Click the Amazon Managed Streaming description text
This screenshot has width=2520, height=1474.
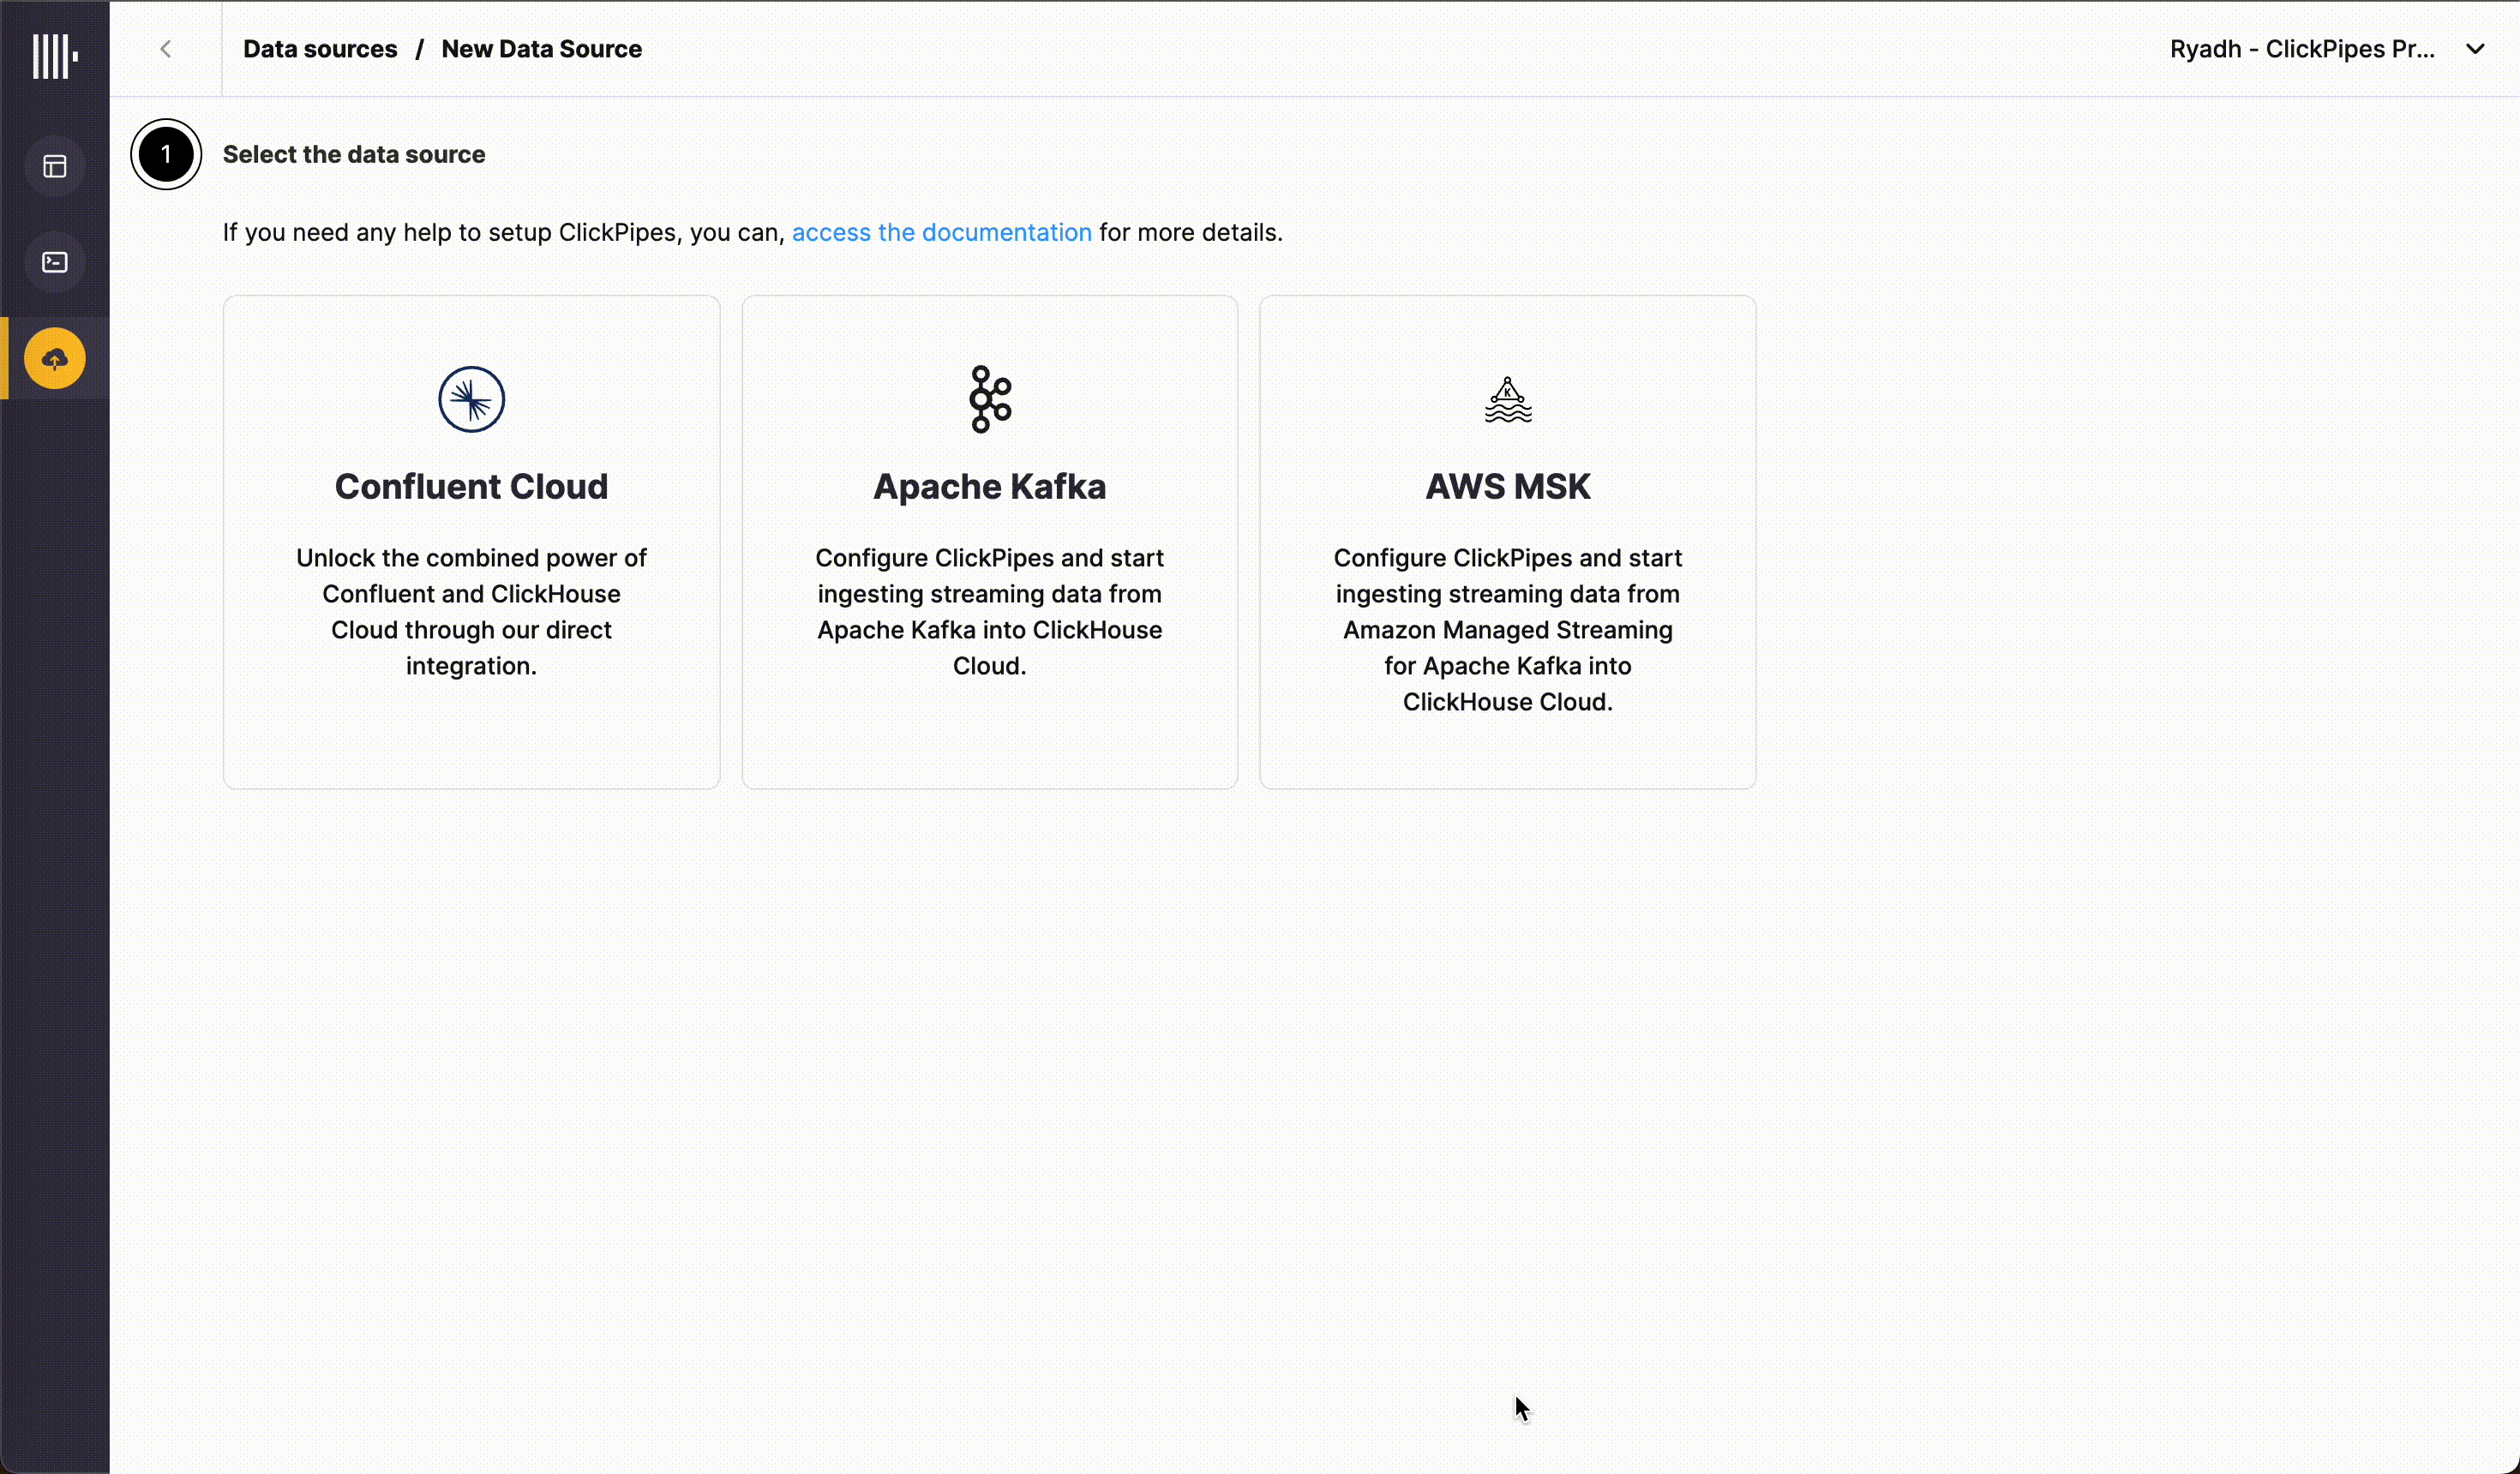1507,629
